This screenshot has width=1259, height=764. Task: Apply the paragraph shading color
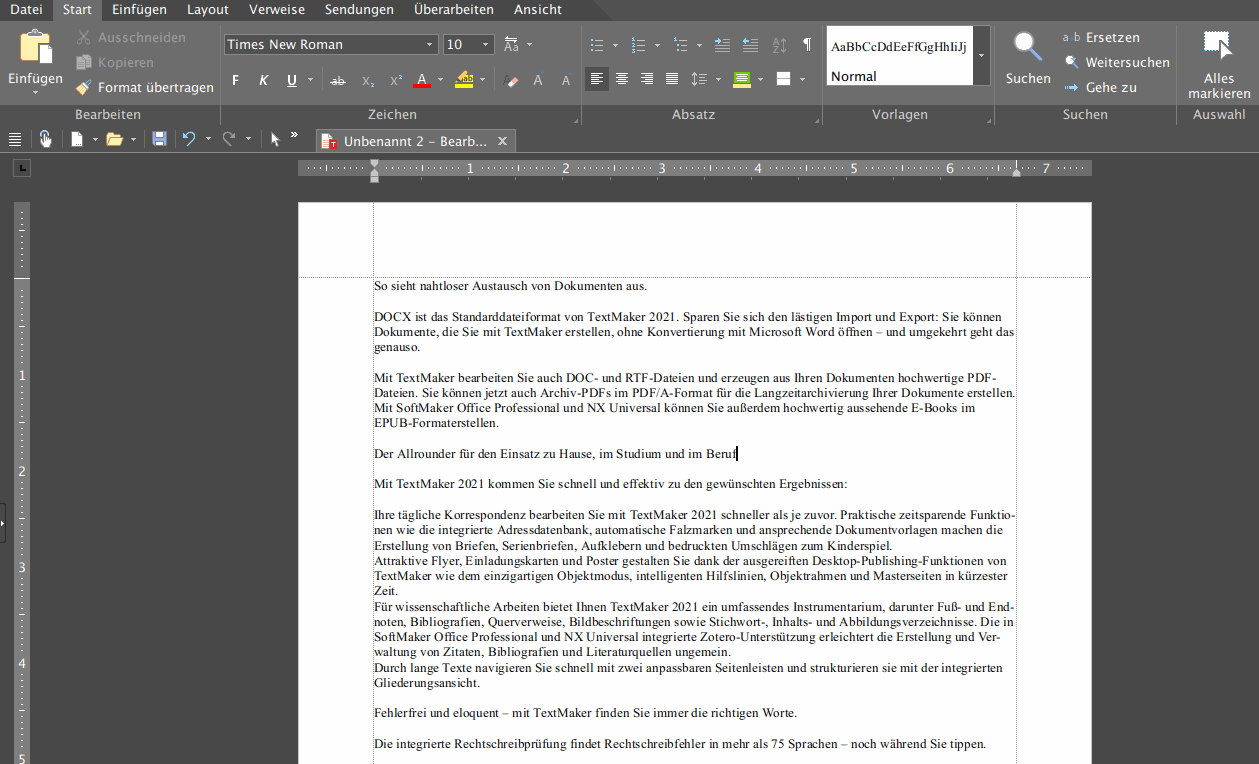click(741, 79)
